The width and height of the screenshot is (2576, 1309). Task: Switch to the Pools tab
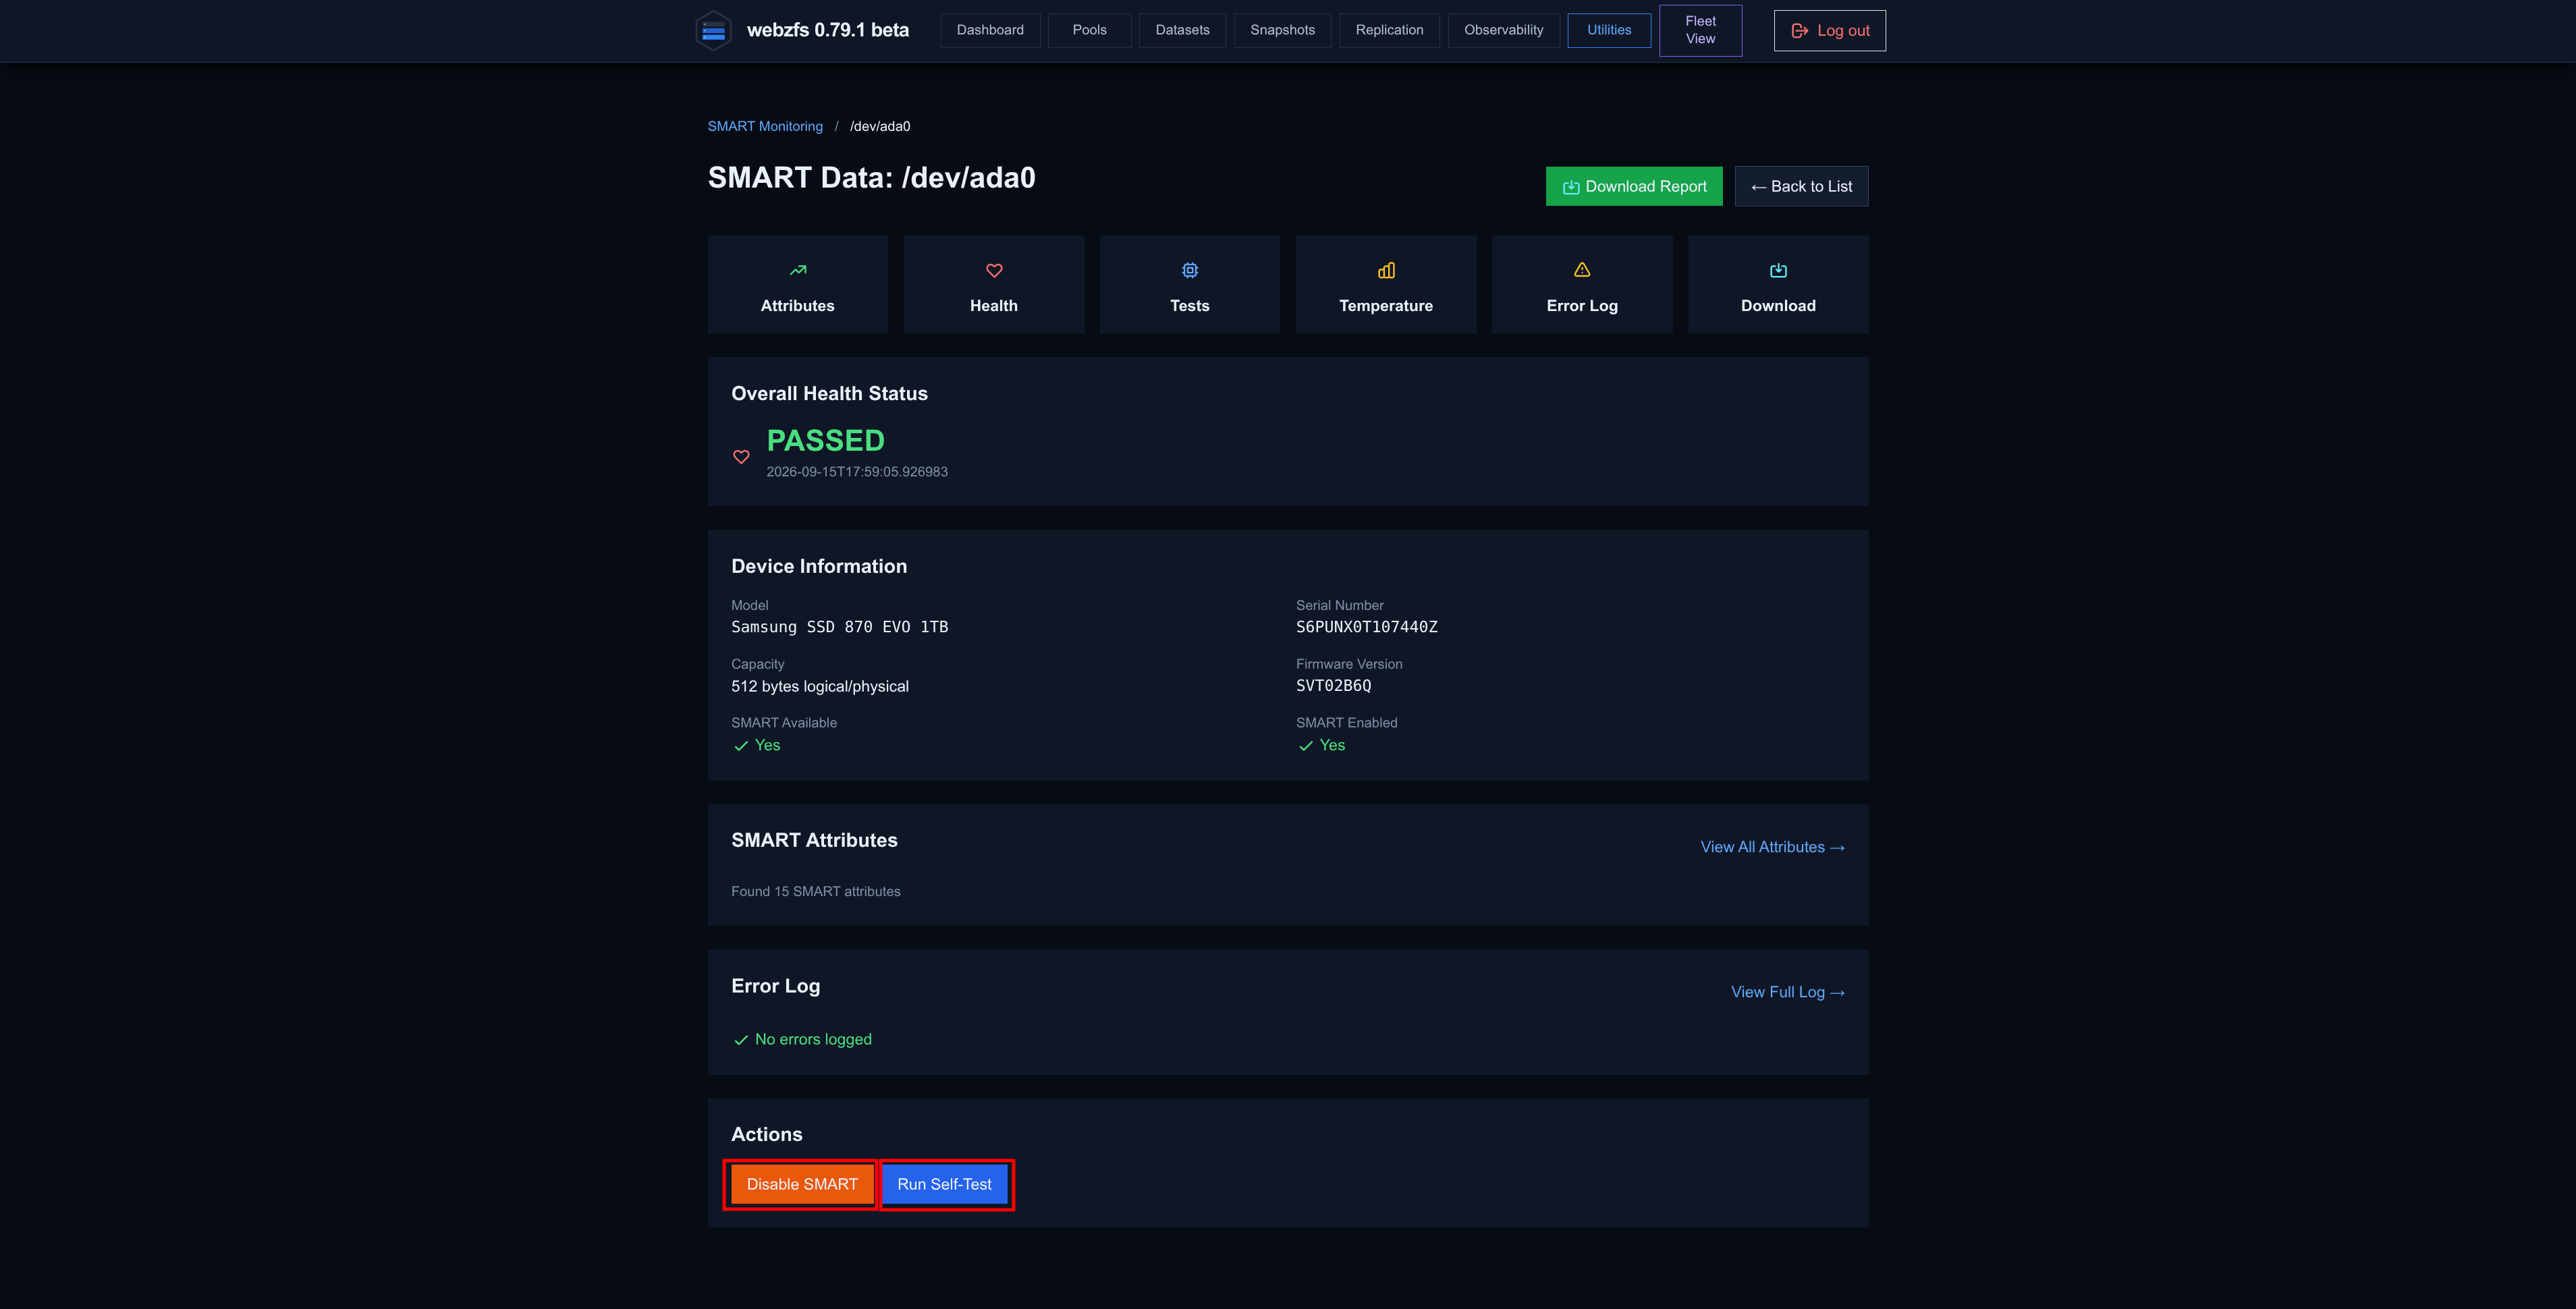[1089, 30]
